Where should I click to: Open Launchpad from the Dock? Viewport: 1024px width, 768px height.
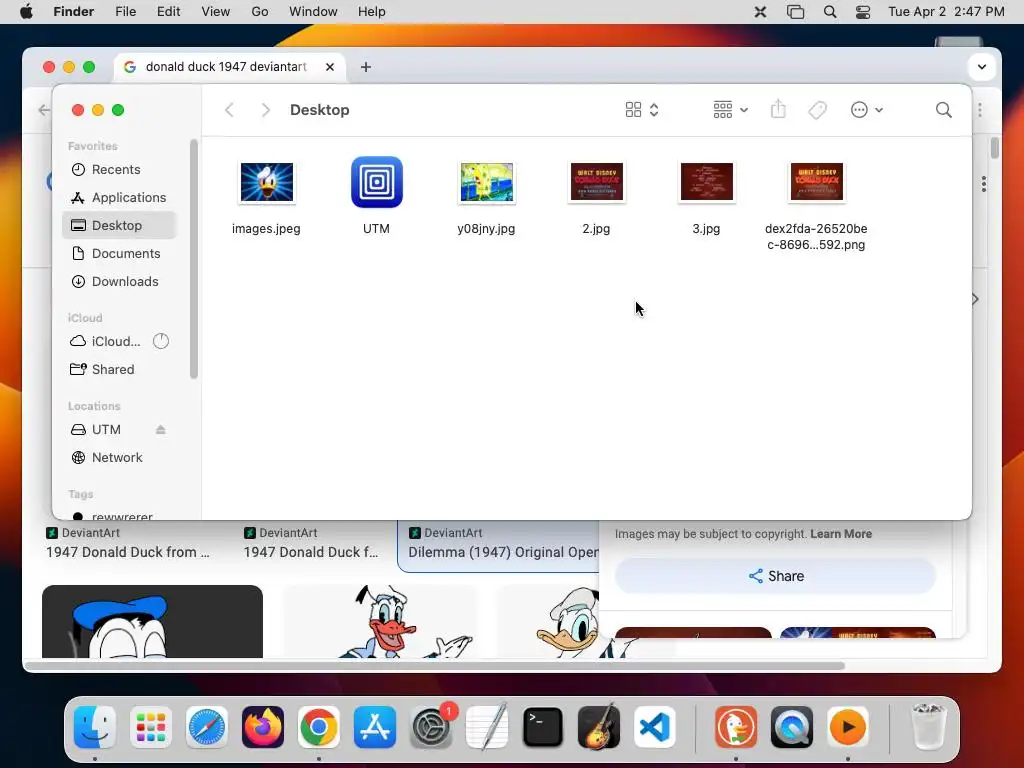(151, 726)
